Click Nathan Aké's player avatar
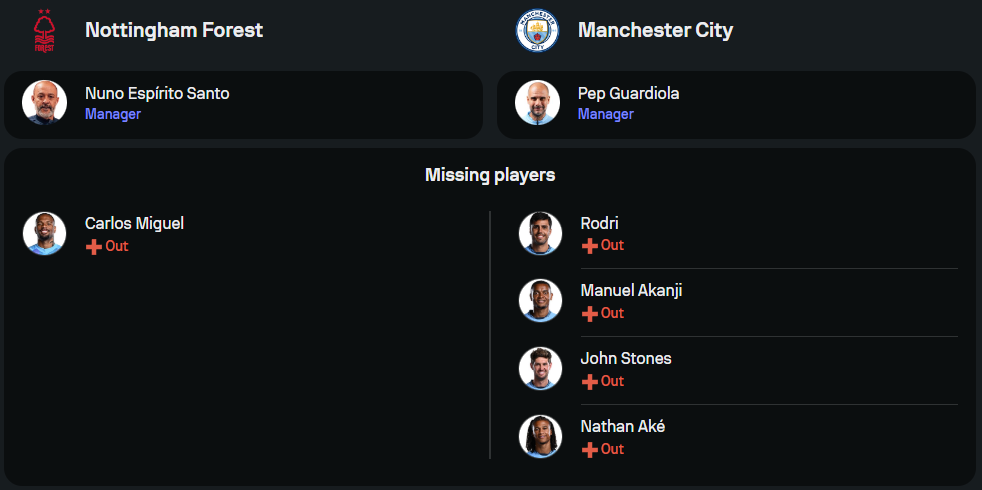This screenshot has width=982, height=490. tap(540, 437)
